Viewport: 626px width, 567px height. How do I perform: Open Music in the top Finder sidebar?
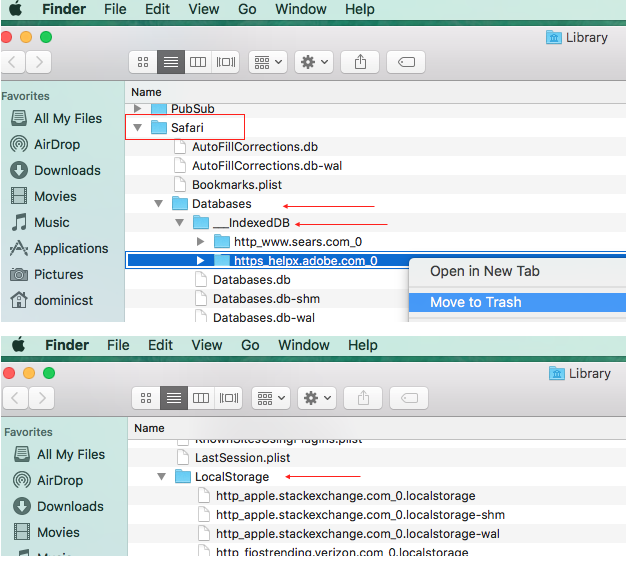pos(40,222)
